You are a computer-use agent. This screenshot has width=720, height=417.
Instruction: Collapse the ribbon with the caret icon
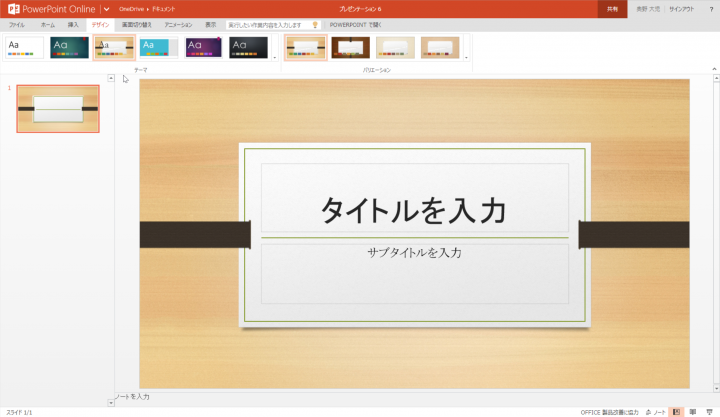[x=714, y=69]
